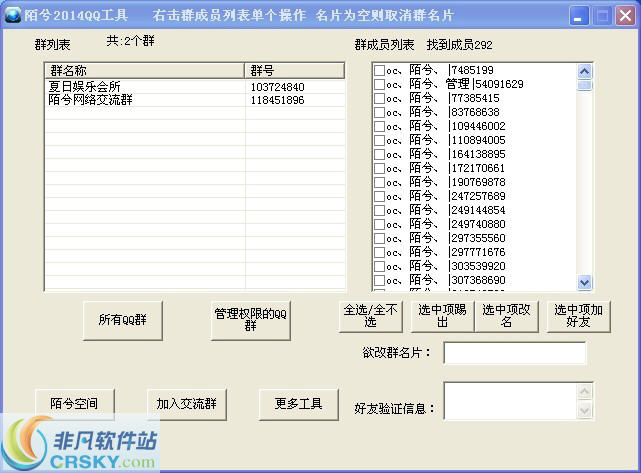This screenshot has width=641, height=473.
Task: Click group number 118451896
Action: (x=277, y=100)
